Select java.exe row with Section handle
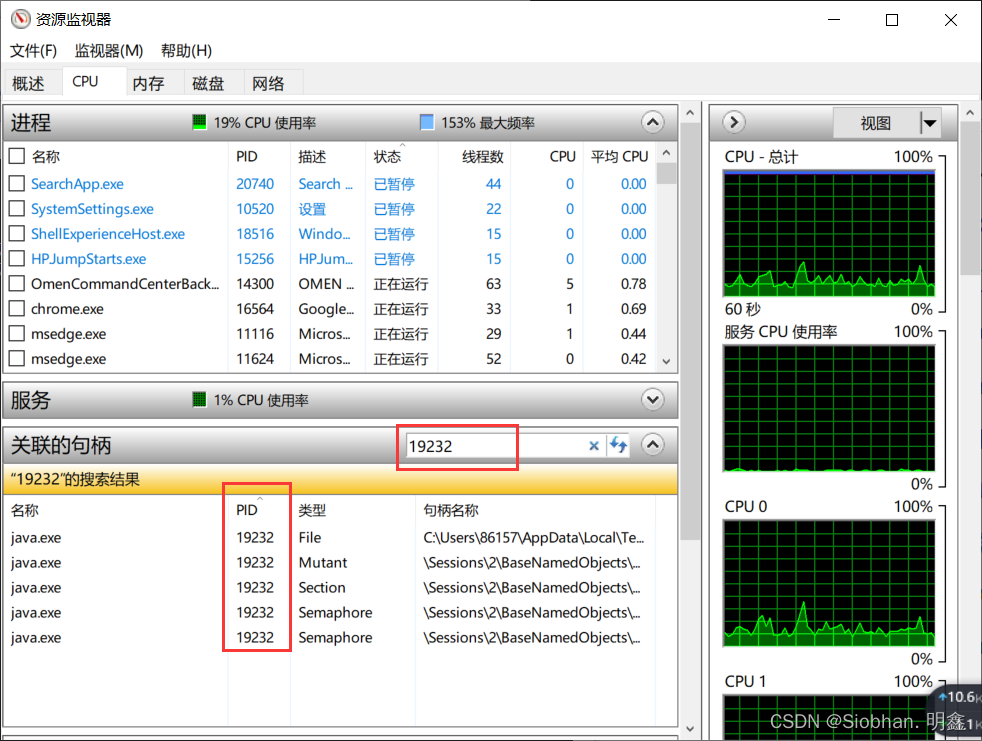The image size is (982, 741). point(331,588)
